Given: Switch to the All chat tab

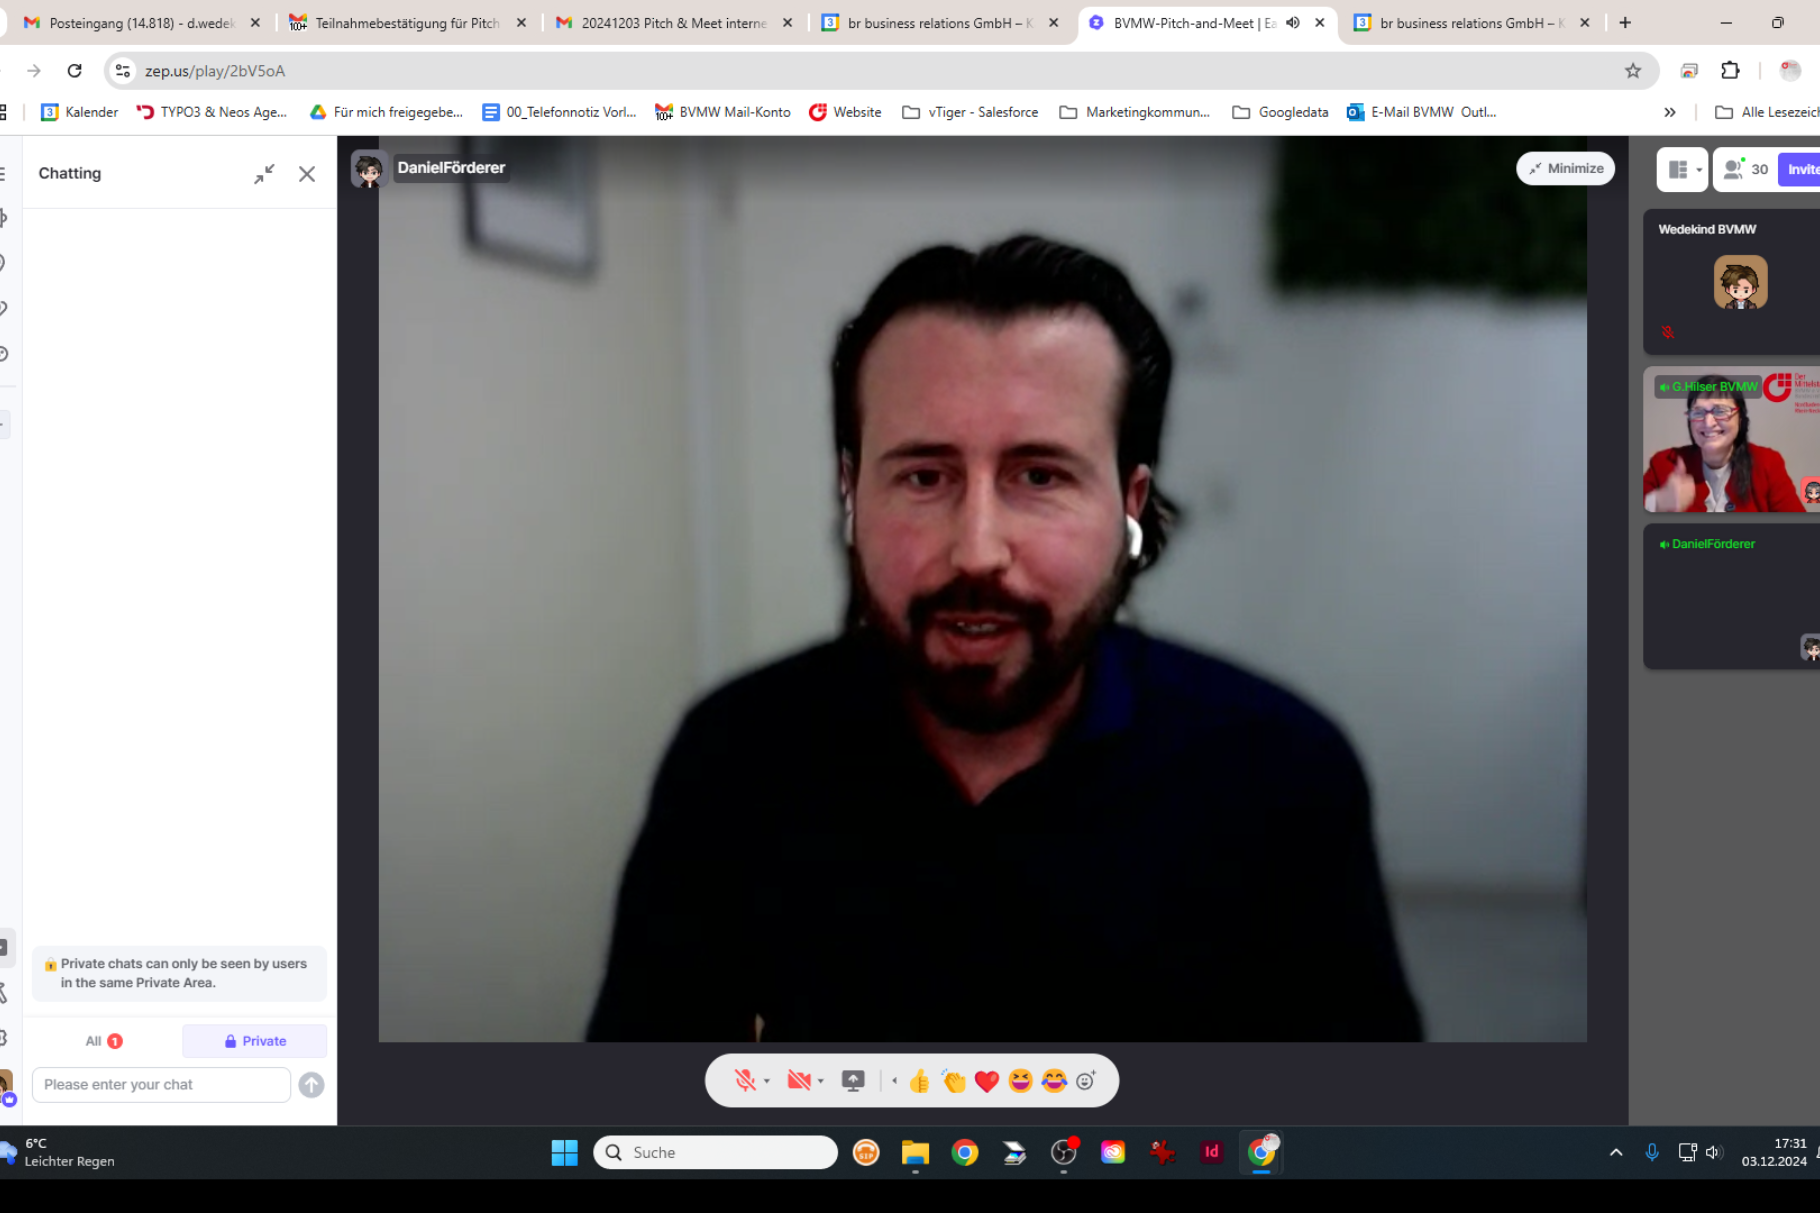Looking at the screenshot, I should pos(103,1041).
